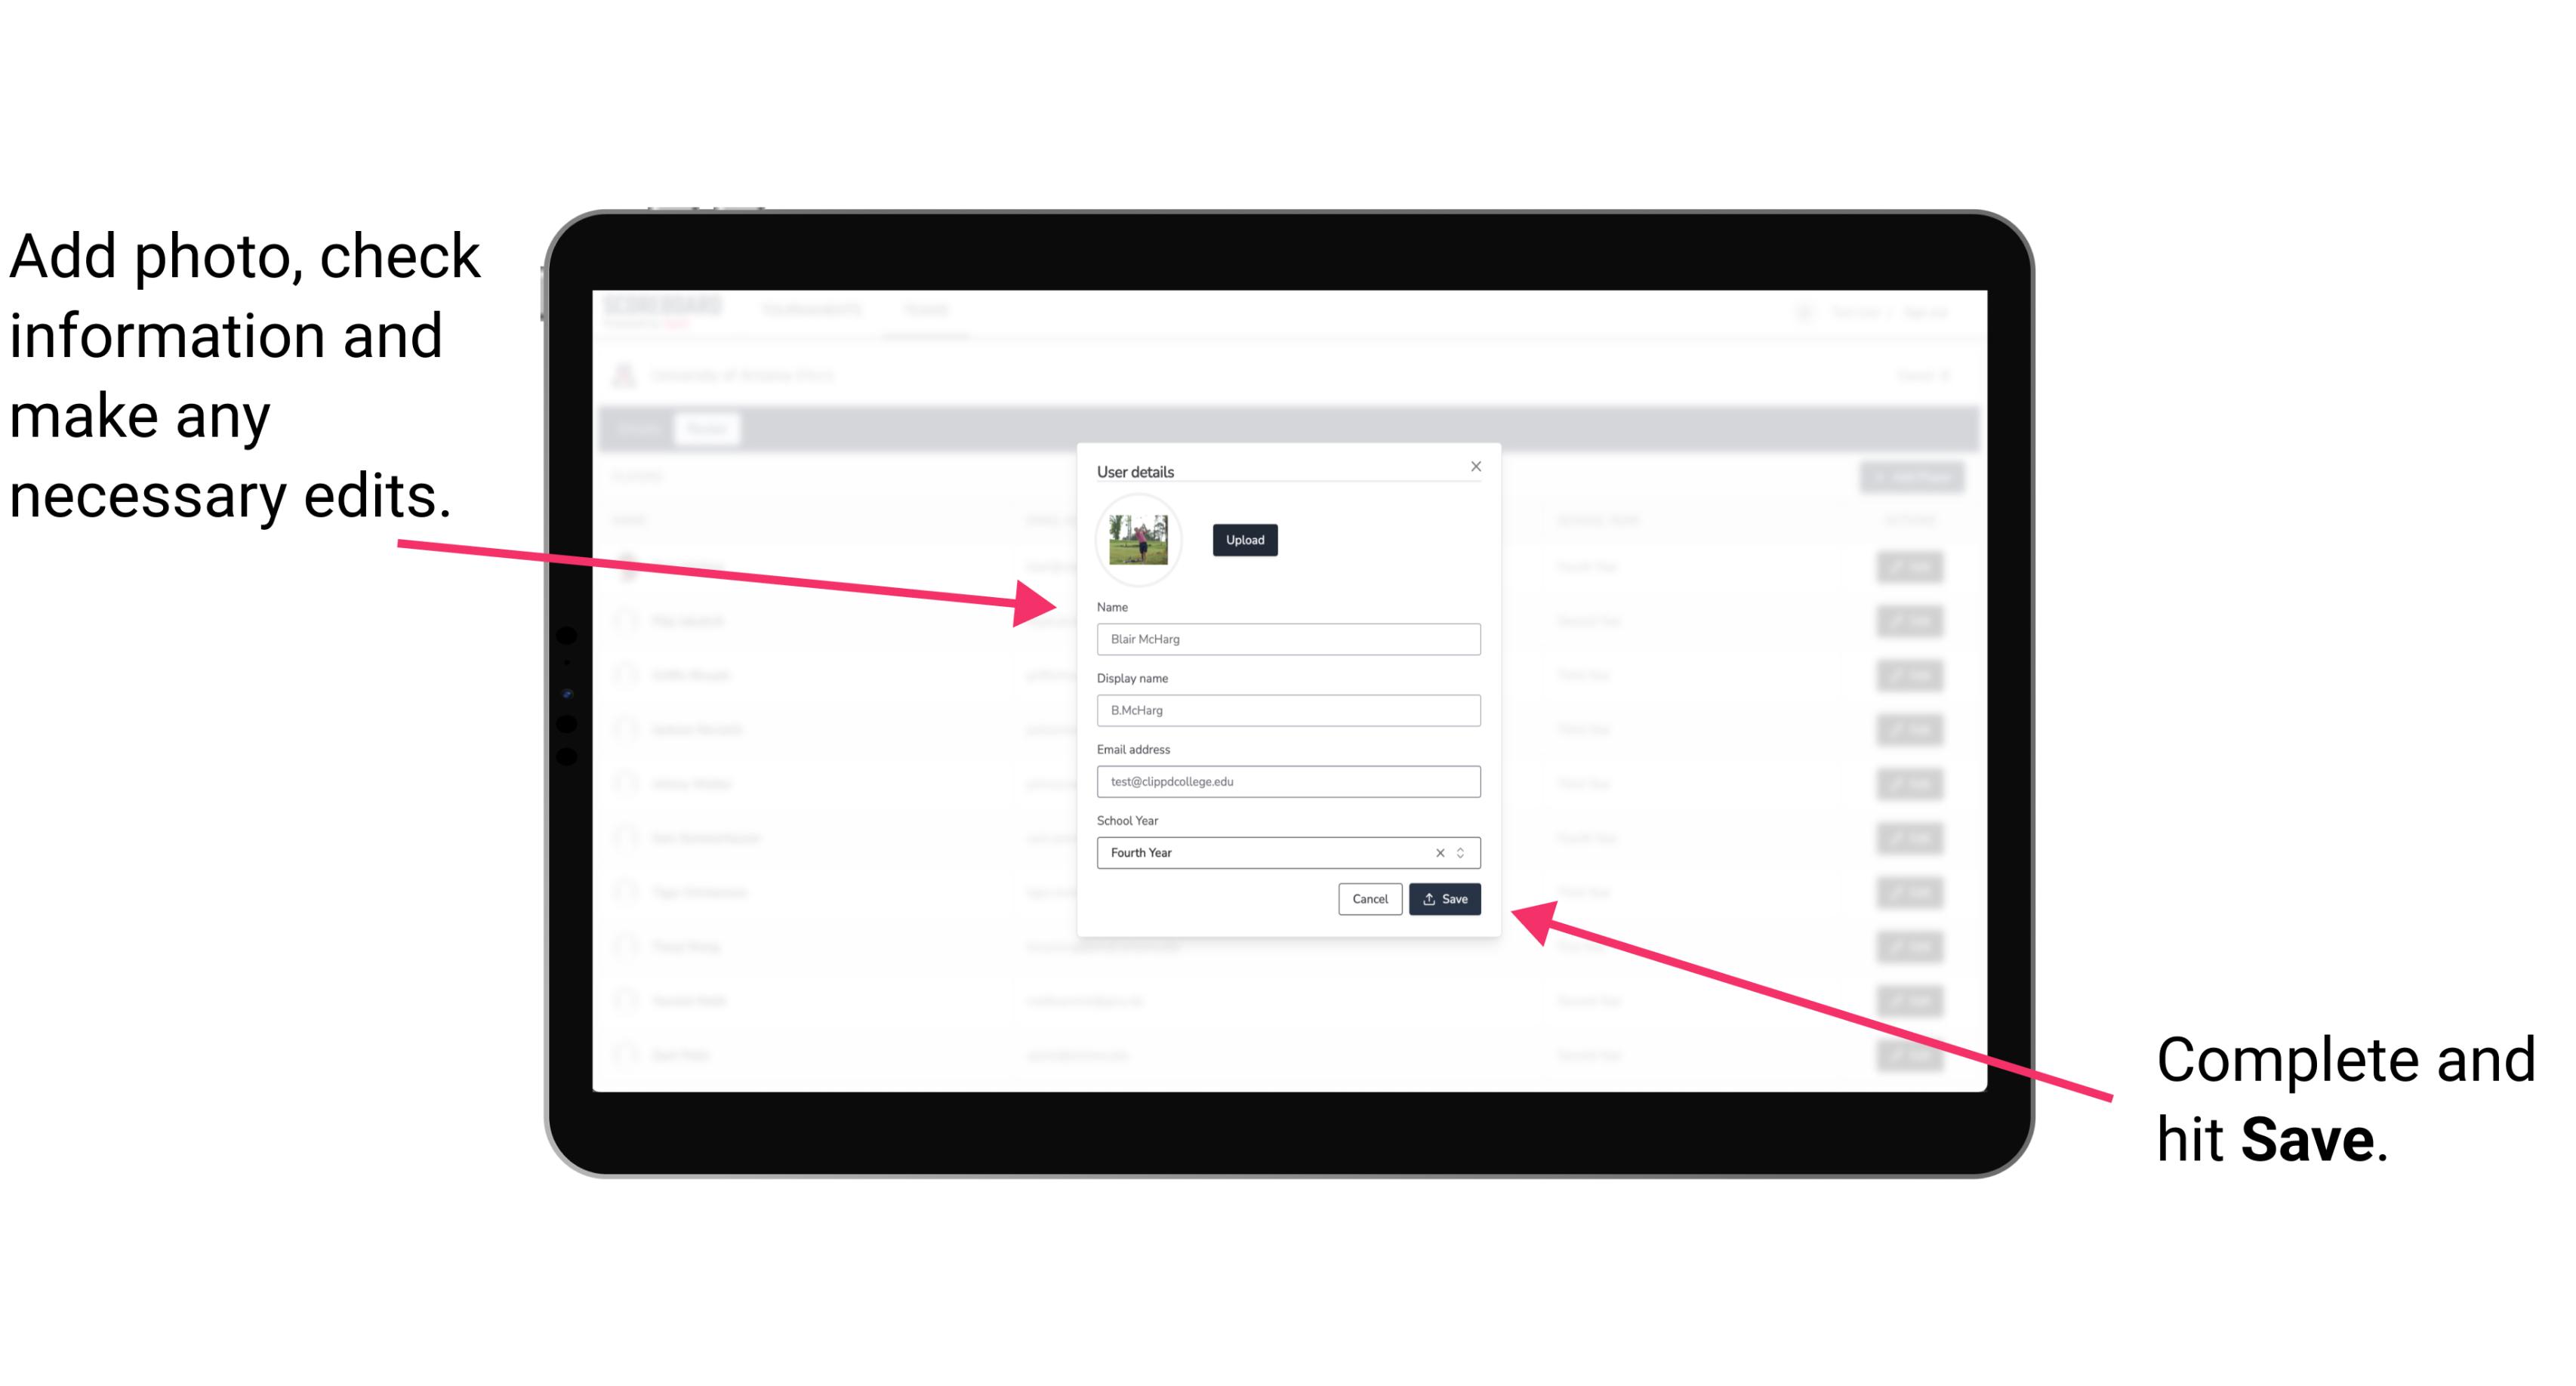Viewport: 2576px width, 1386px height.
Task: Click on the Name input field
Action: 1289,639
